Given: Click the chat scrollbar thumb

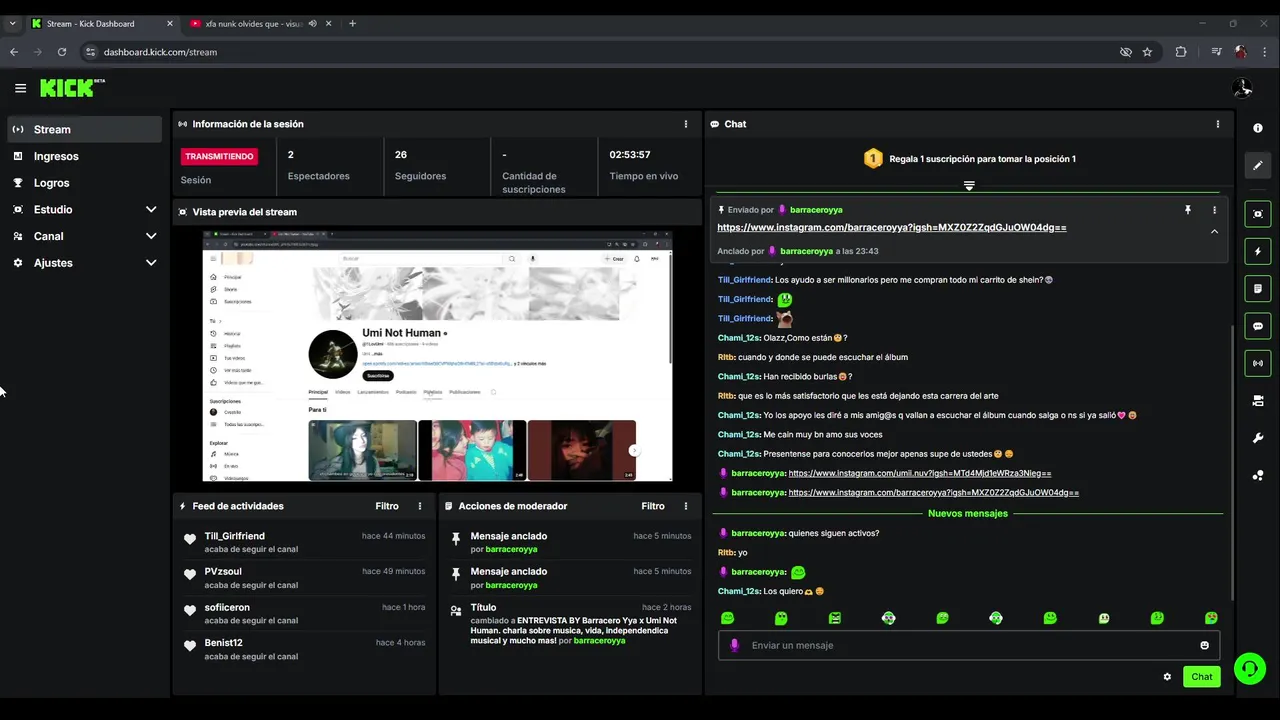Looking at the screenshot, I should (x=1232, y=462).
